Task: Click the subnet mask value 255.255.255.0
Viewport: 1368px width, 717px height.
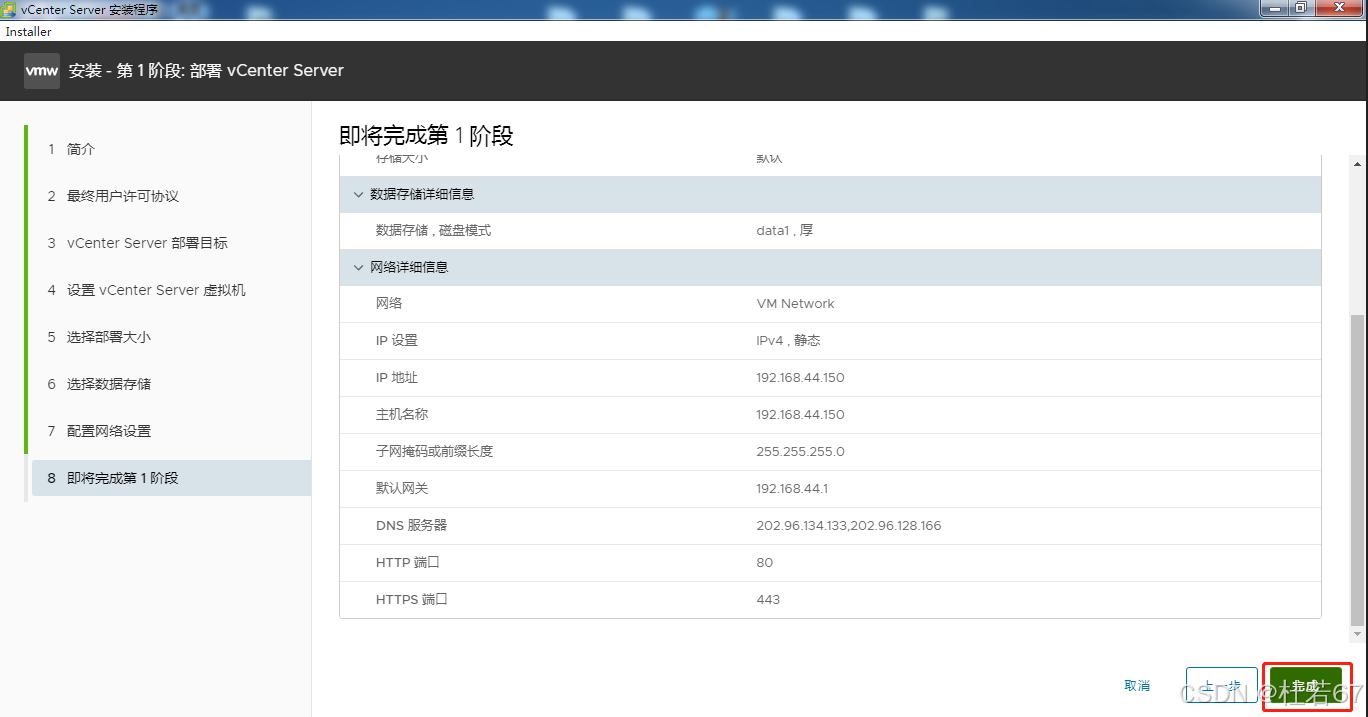Action: [x=800, y=452]
